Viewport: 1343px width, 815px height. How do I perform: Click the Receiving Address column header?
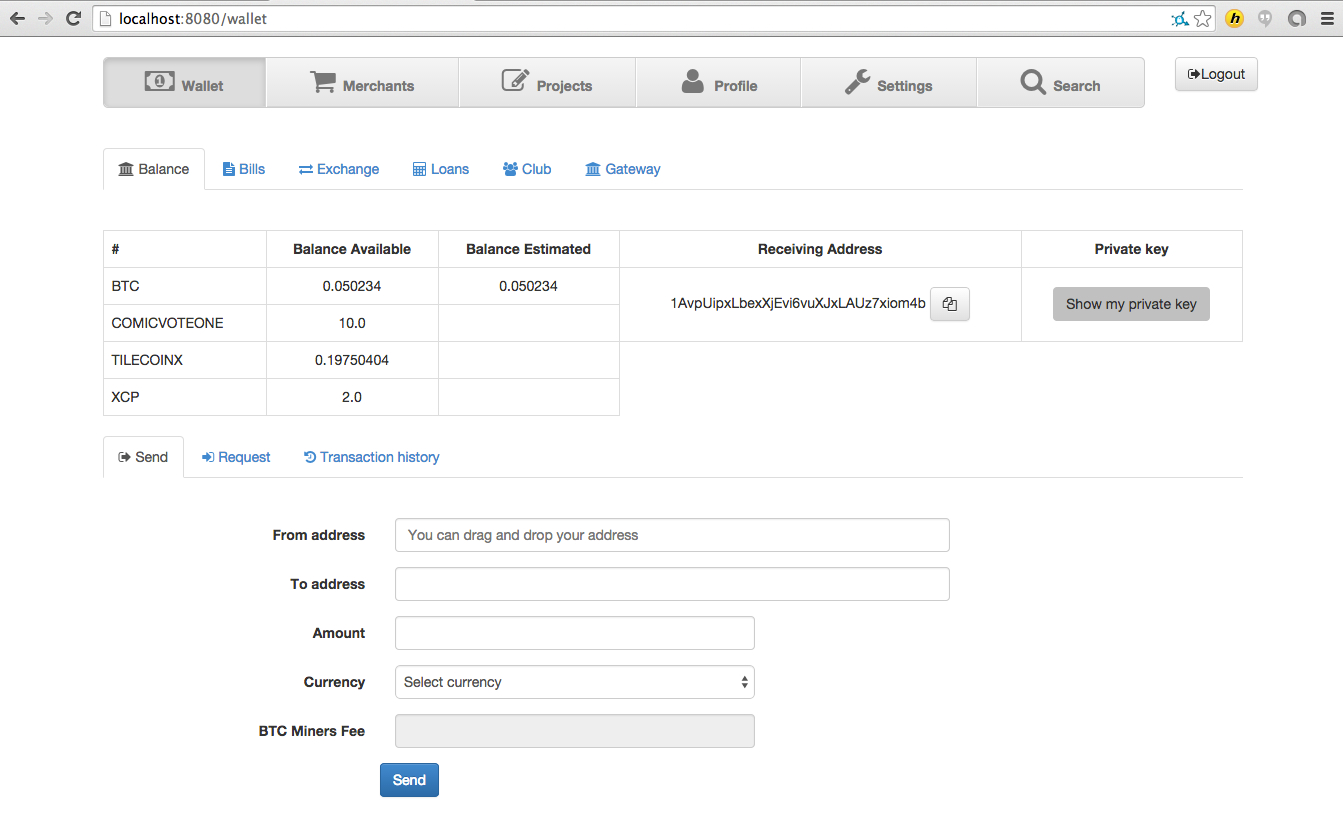point(820,249)
